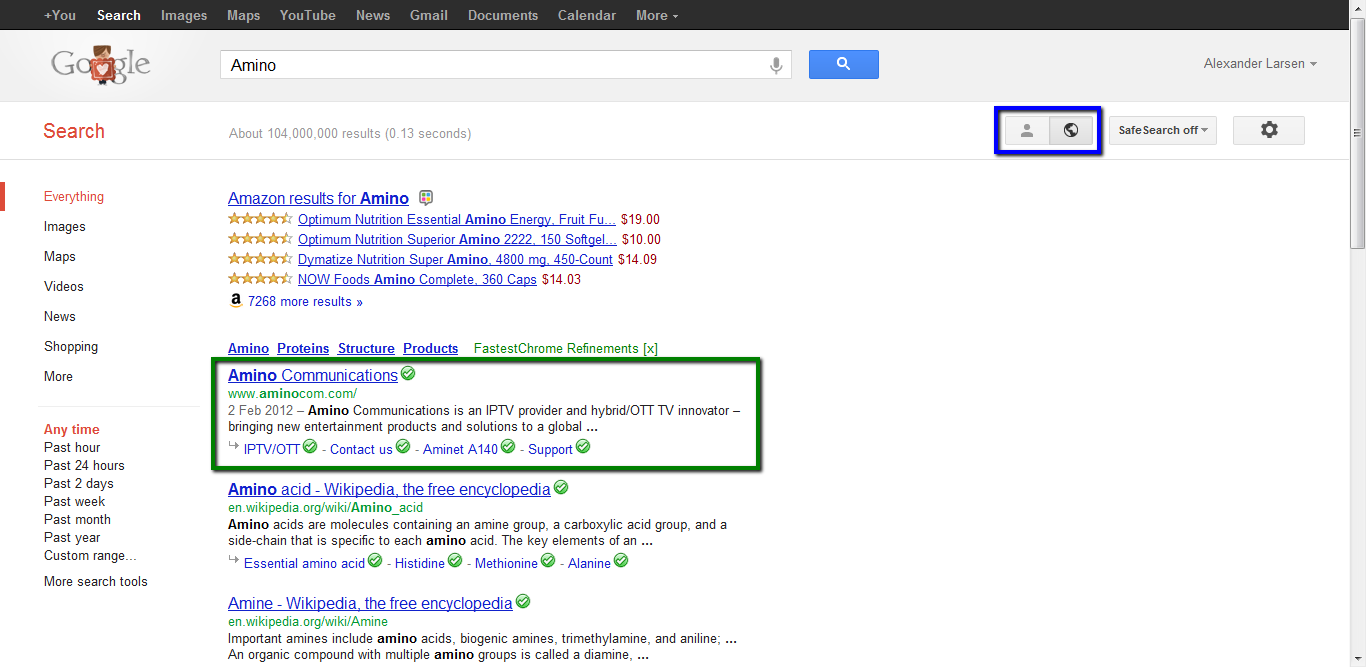Screen dimensions: 1366x667
Task: Select Videos in left sidebar
Action: pos(64,287)
